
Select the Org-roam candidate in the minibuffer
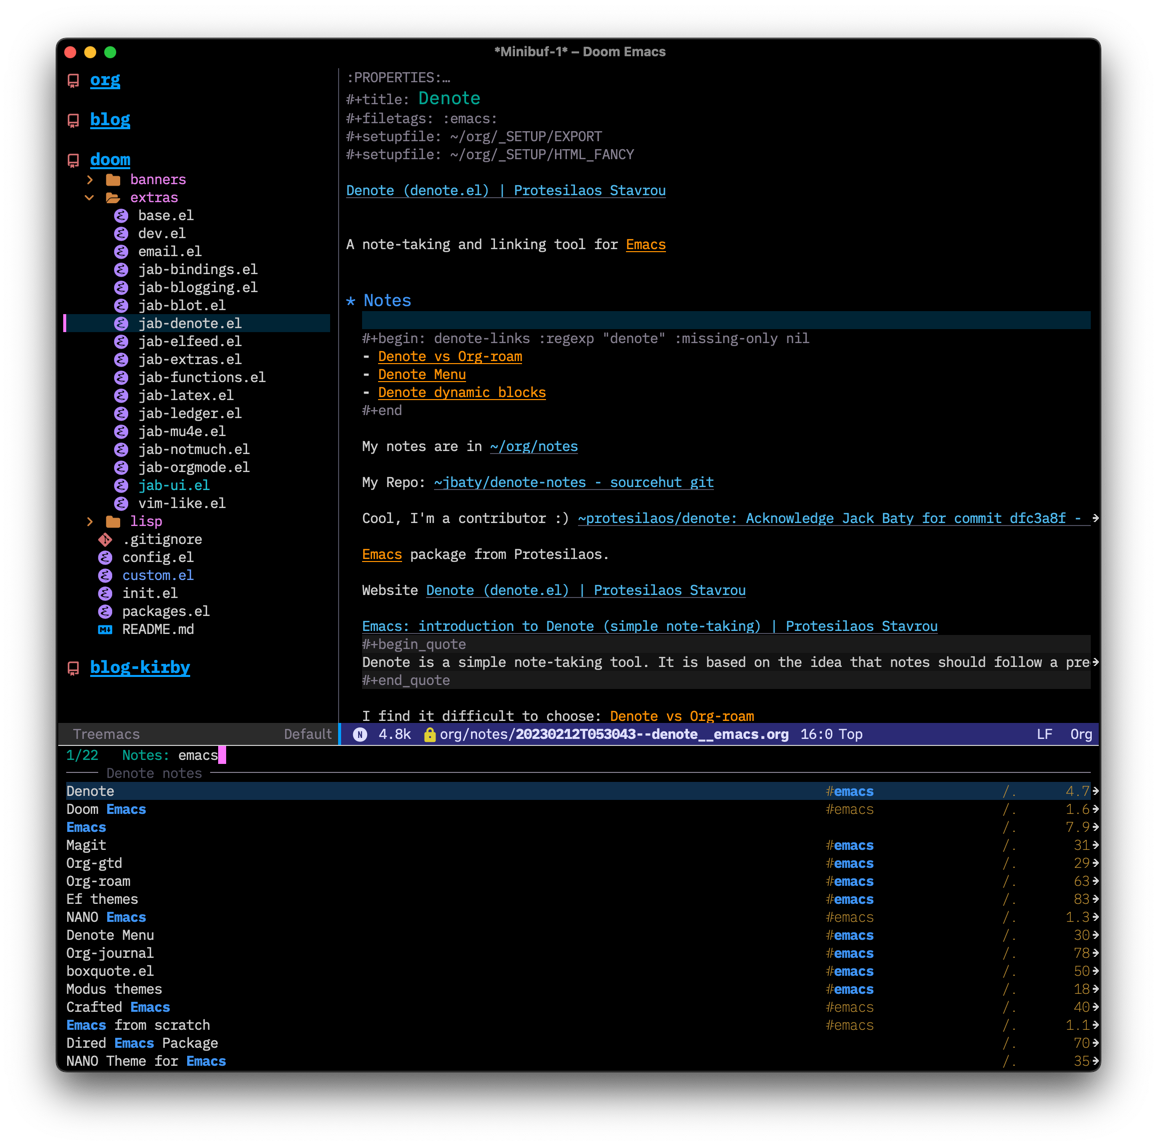tap(97, 881)
